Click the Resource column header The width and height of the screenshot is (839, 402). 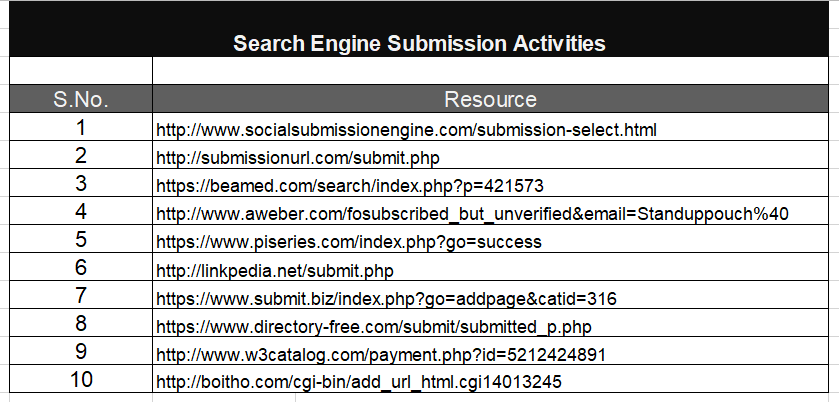[490, 99]
